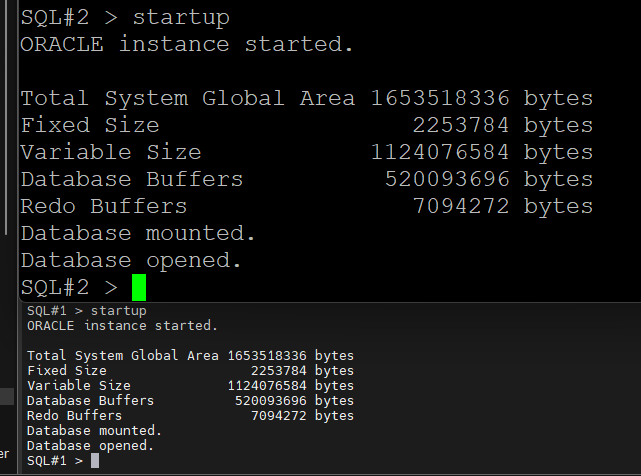Click value 520093696 in the SQL#2 pane
Image resolution: width=641 pixels, height=476 pixels.
[x=447, y=179]
